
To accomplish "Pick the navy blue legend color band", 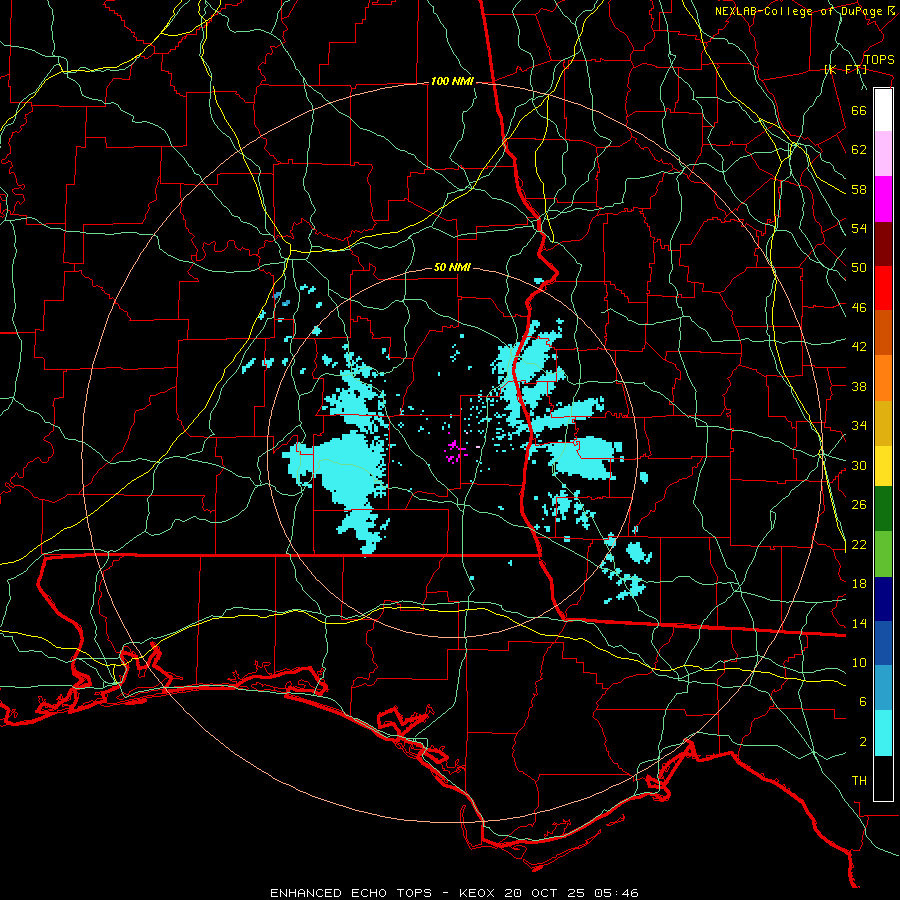I will [x=883, y=599].
